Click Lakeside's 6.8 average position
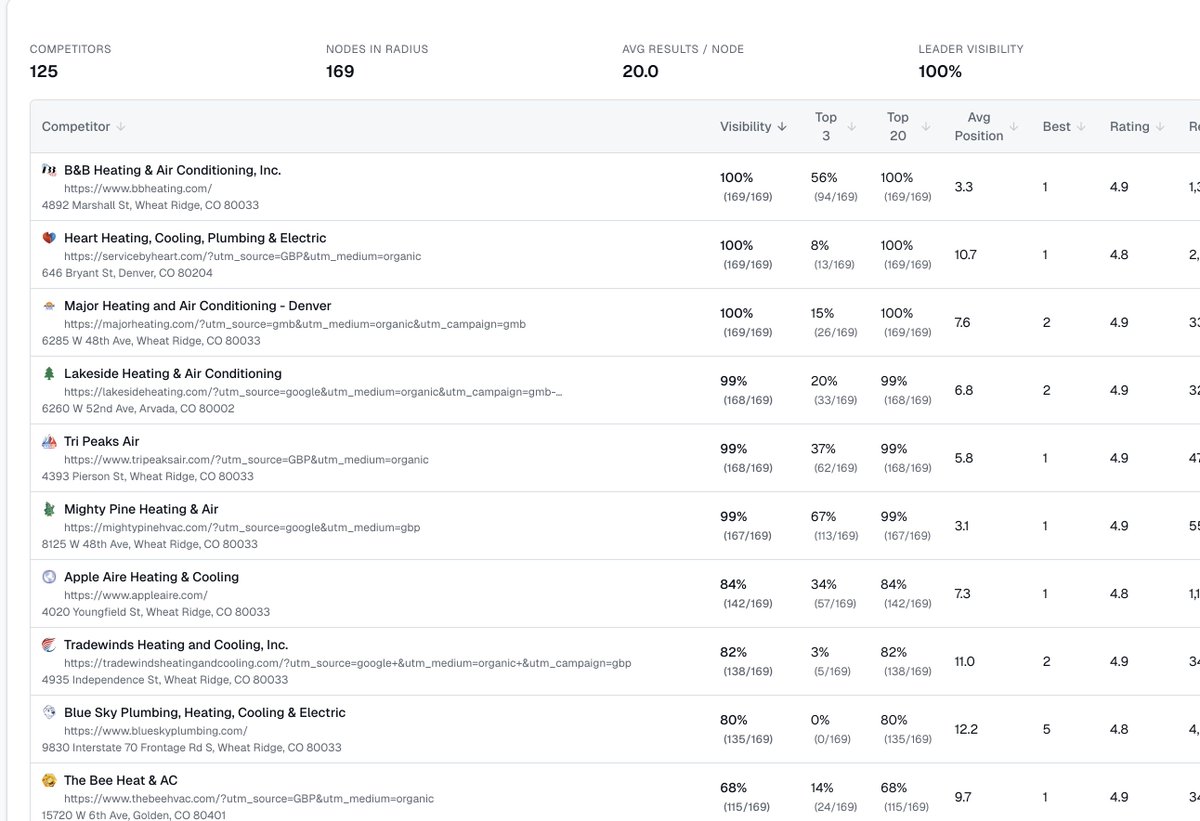 964,391
